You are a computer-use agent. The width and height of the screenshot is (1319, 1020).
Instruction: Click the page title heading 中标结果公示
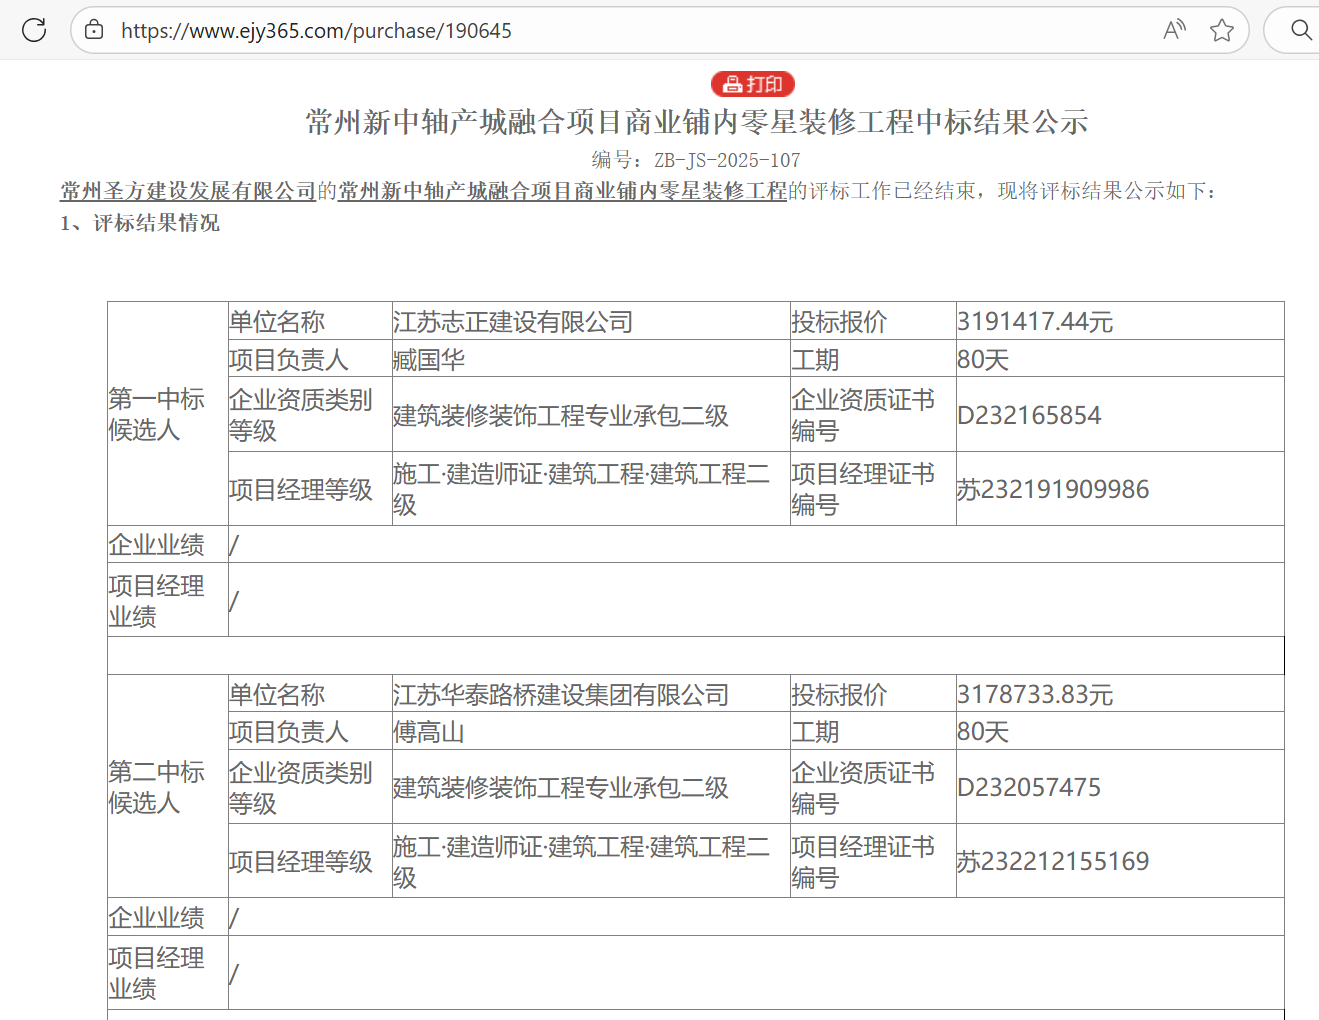696,122
